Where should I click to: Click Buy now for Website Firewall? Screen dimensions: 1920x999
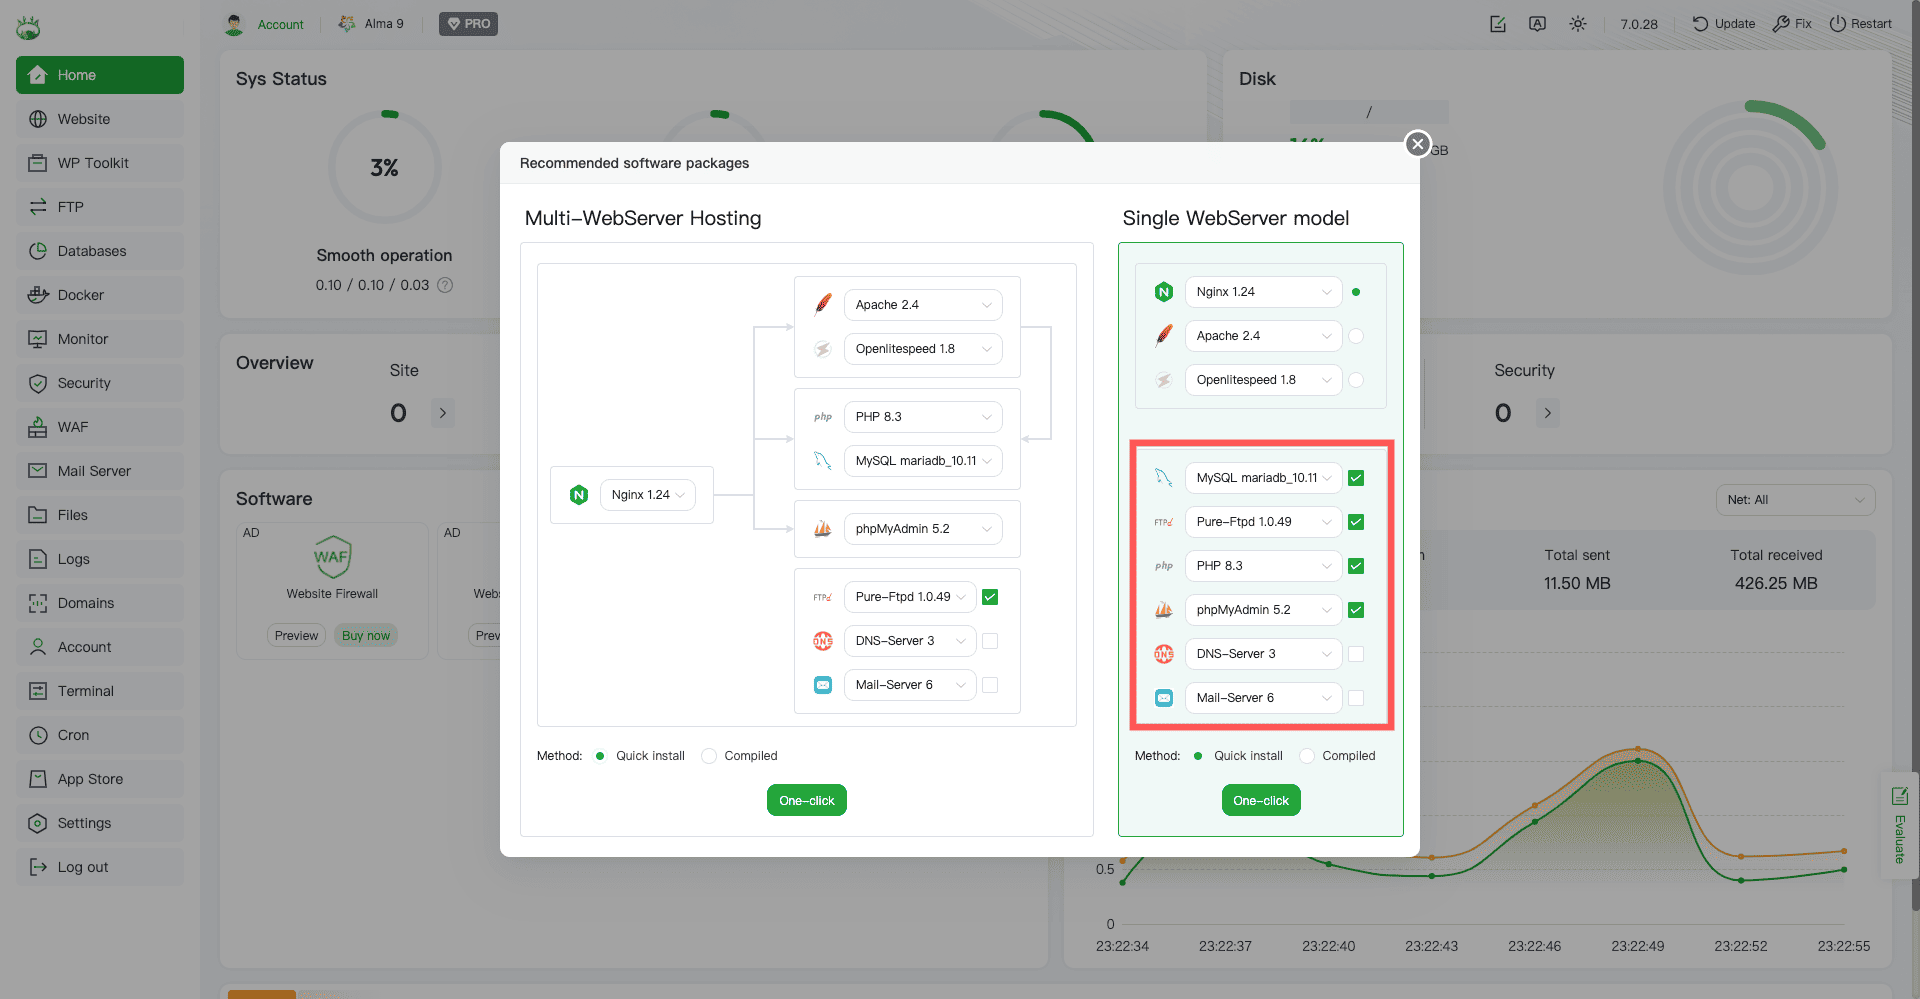(x=366, y=636)
